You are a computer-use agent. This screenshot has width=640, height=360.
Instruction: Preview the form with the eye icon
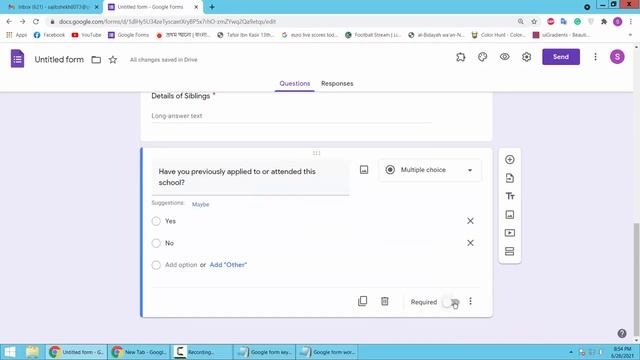coord(504,57)
